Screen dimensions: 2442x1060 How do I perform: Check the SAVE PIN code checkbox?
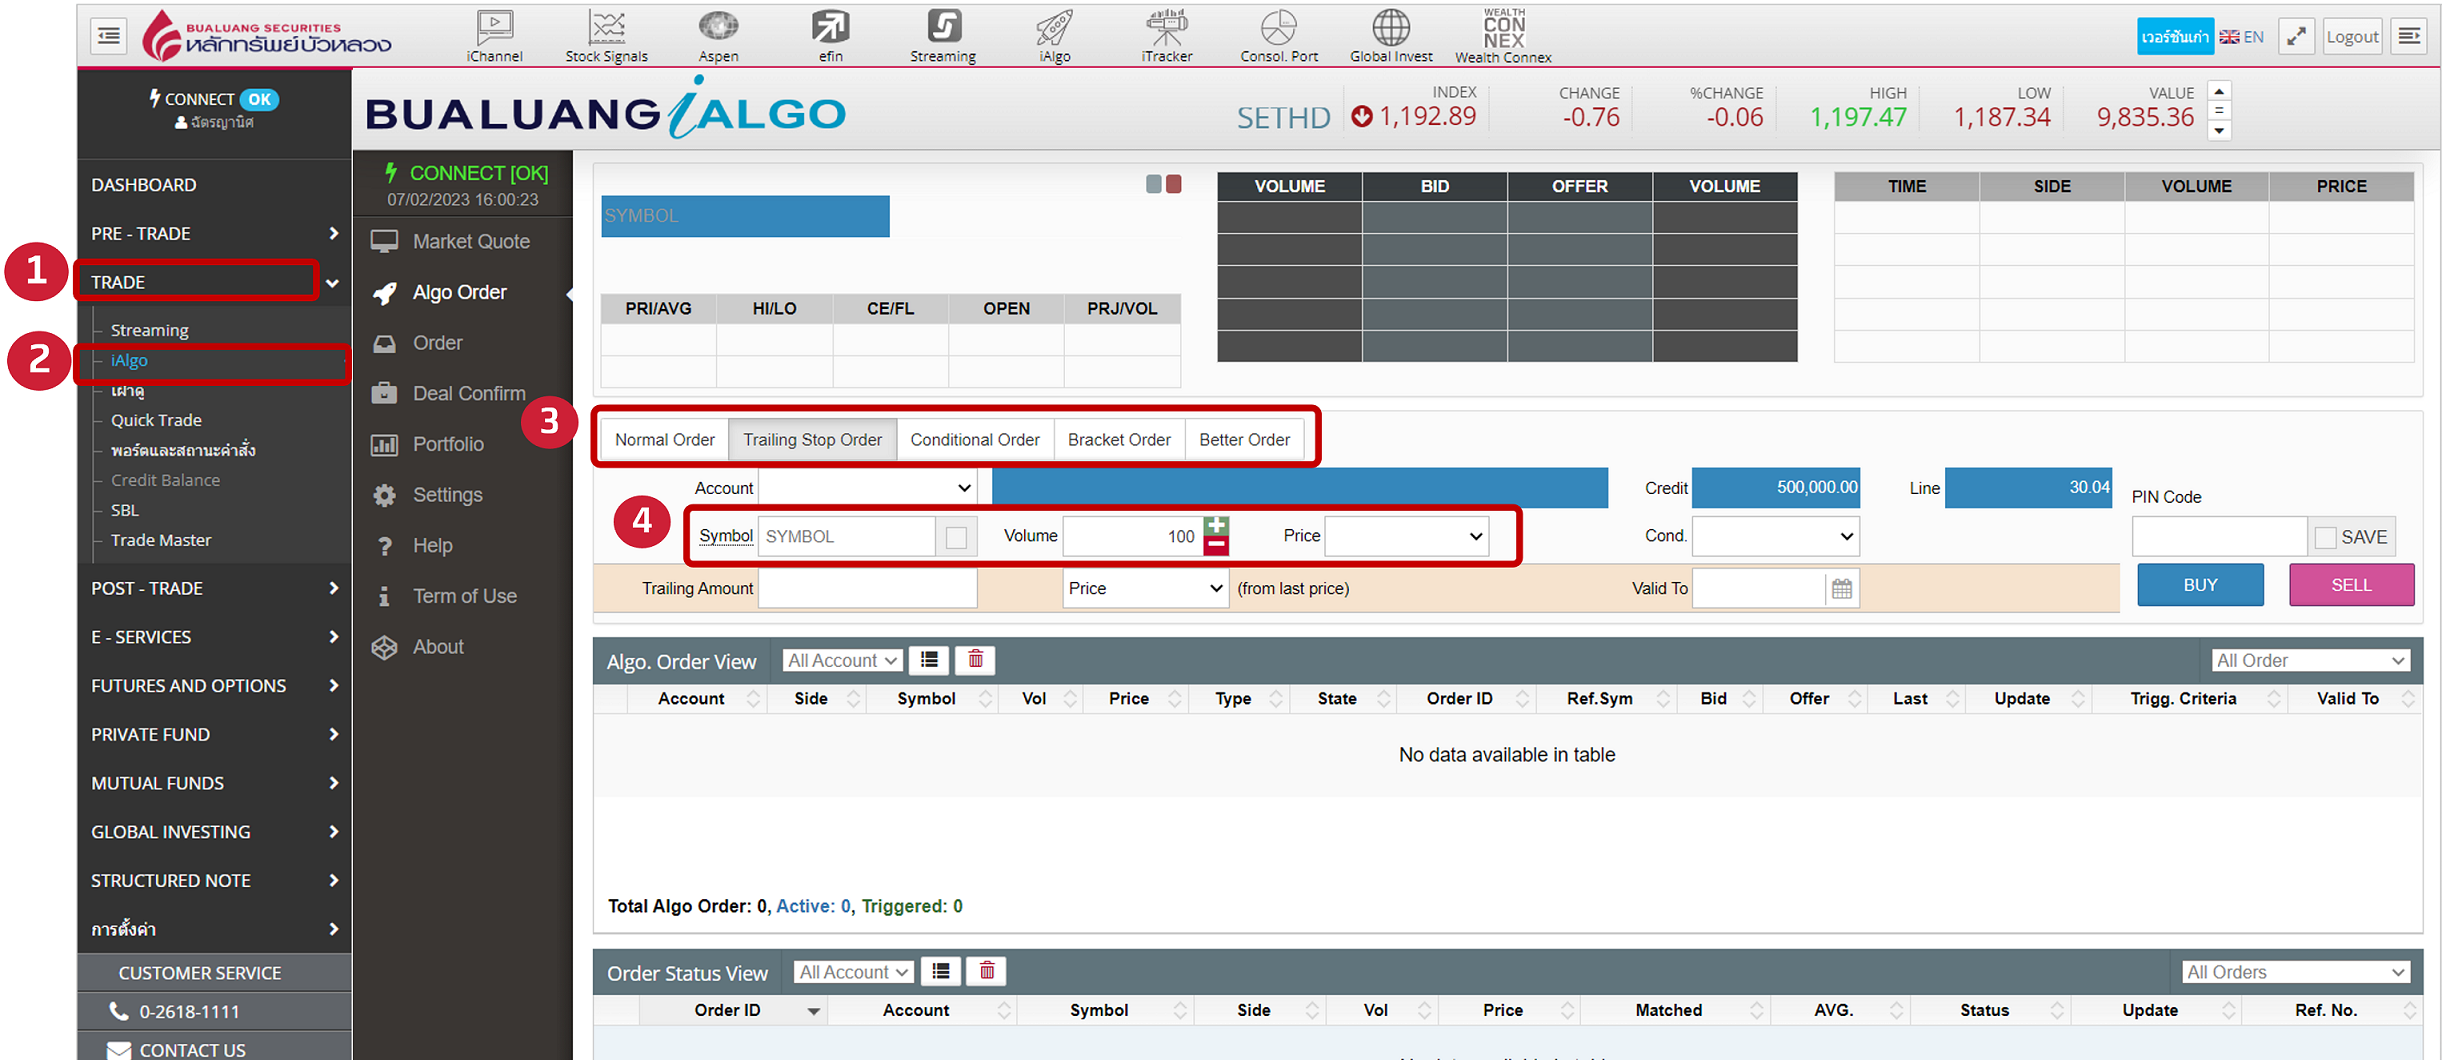pos(2326,537)
